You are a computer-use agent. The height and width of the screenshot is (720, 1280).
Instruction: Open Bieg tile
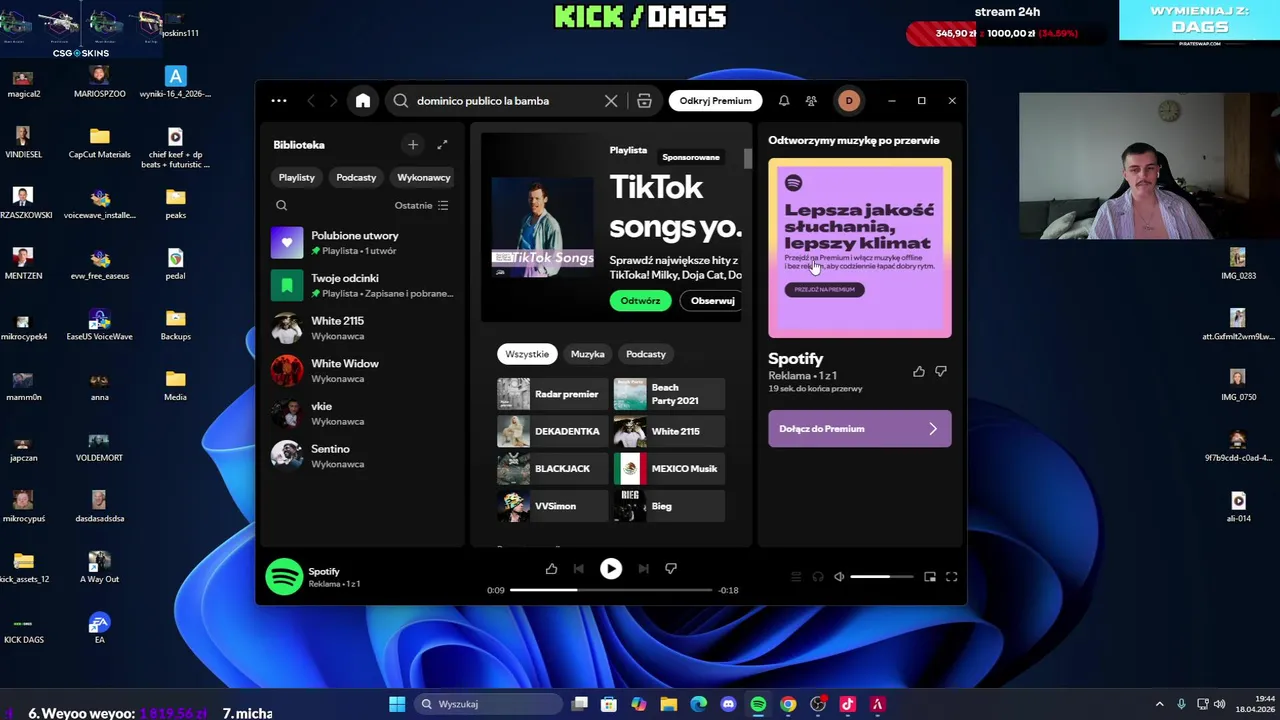[668, 506]
